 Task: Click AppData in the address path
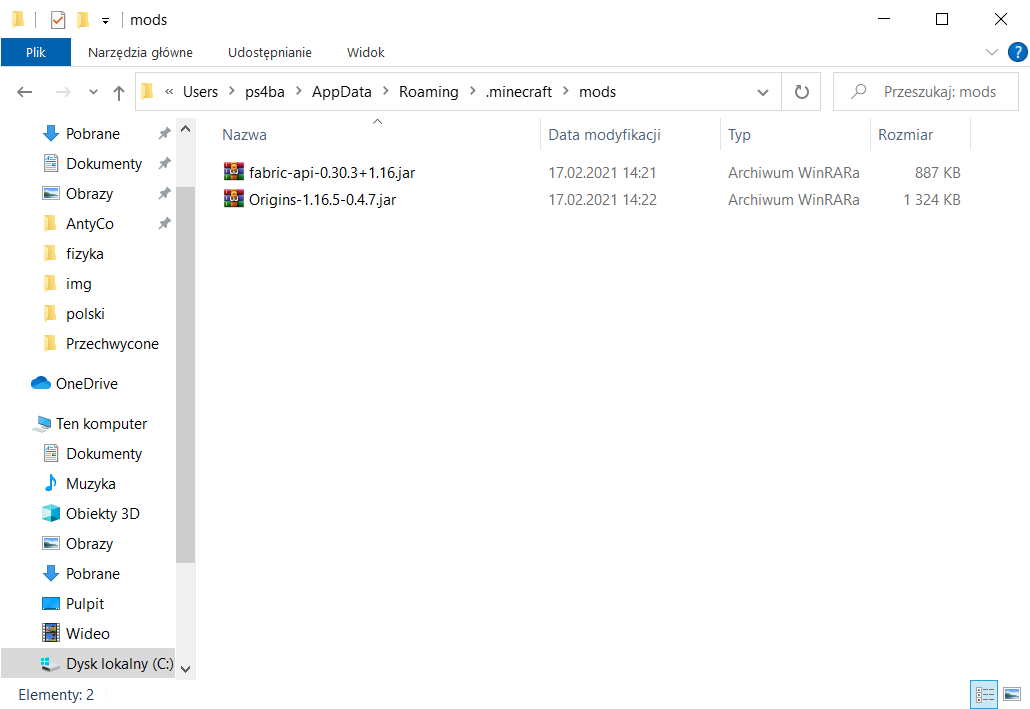point(342,91)
